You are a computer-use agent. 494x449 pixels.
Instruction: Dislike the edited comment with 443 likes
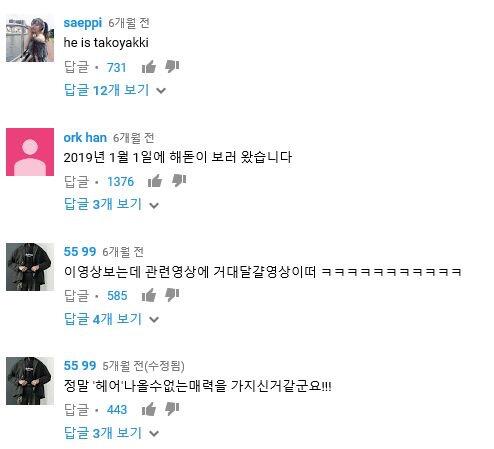point(172,409)
